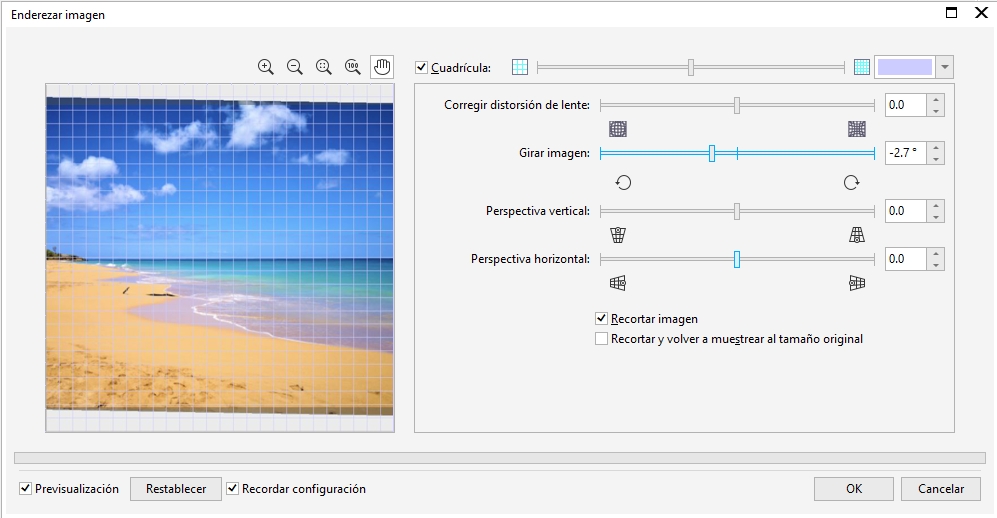Set the preview zoom to 100%
This screenshot has height=518, width=997.
(352, 67)
